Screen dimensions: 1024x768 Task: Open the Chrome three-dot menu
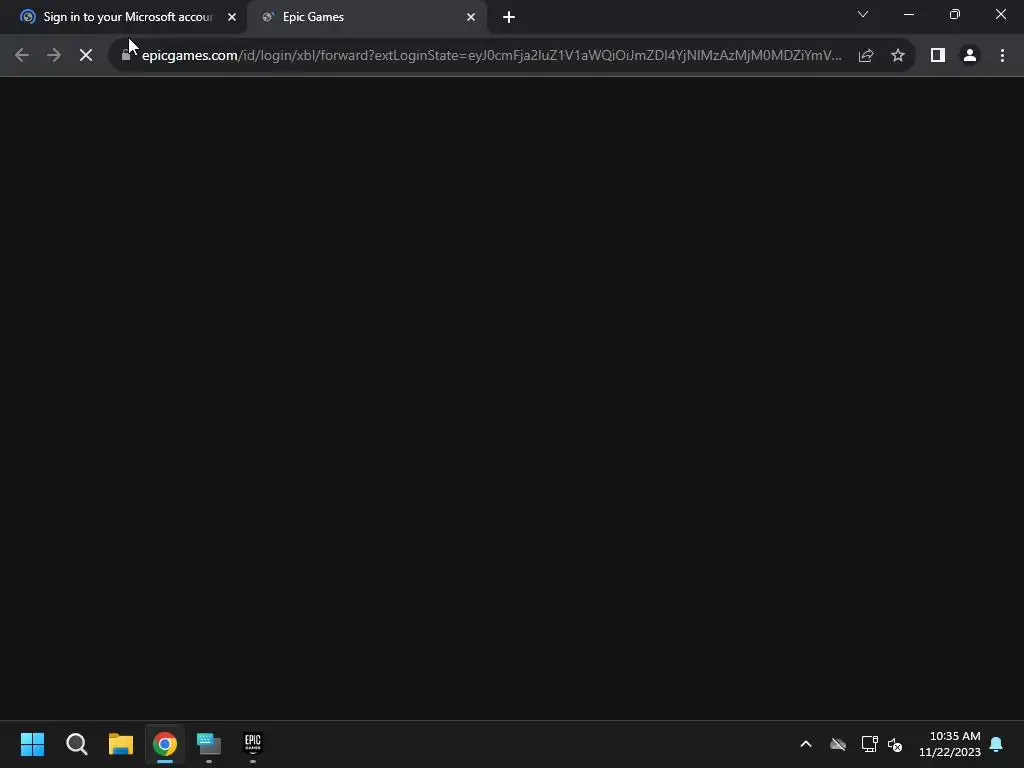[1002, 56]
